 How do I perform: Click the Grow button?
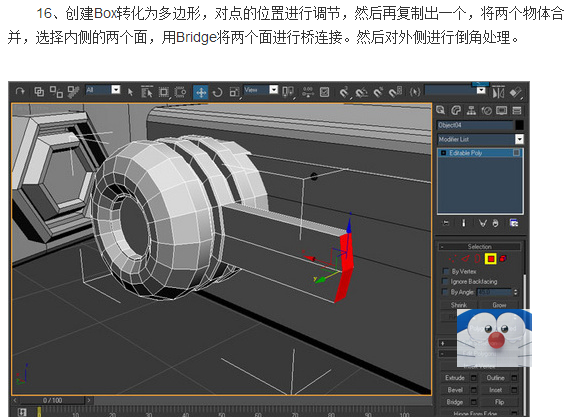[x=499, y=305]
